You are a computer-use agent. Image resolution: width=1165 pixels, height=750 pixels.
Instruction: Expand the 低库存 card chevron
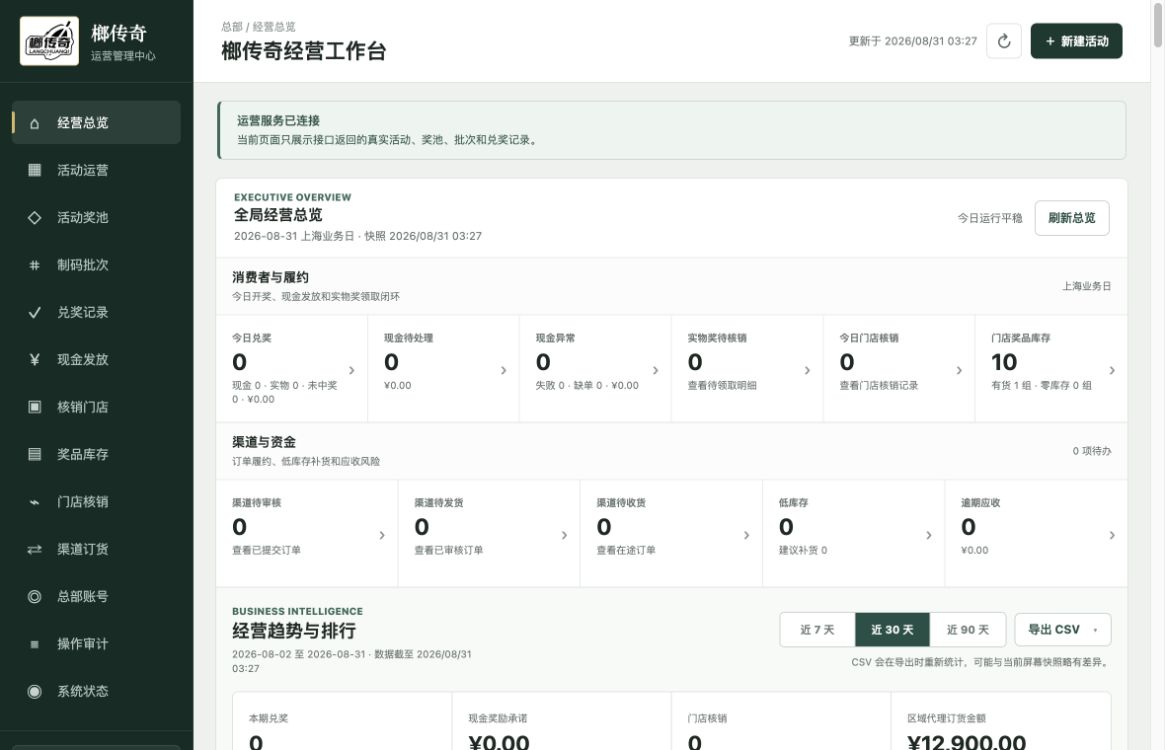(x=929, y=535)
